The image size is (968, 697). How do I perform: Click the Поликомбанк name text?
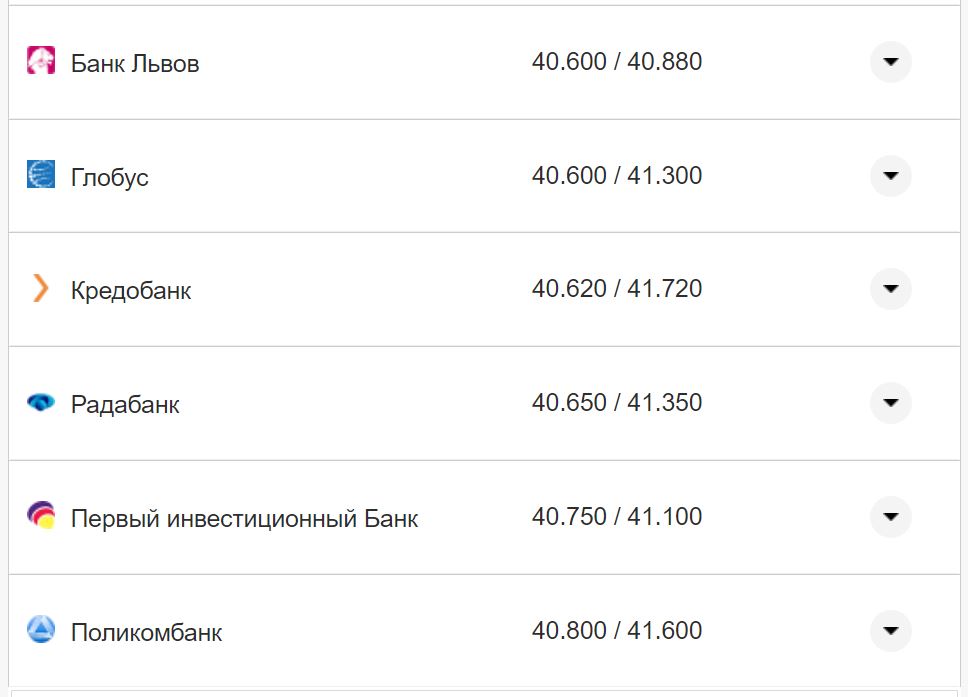pos(146,633)
